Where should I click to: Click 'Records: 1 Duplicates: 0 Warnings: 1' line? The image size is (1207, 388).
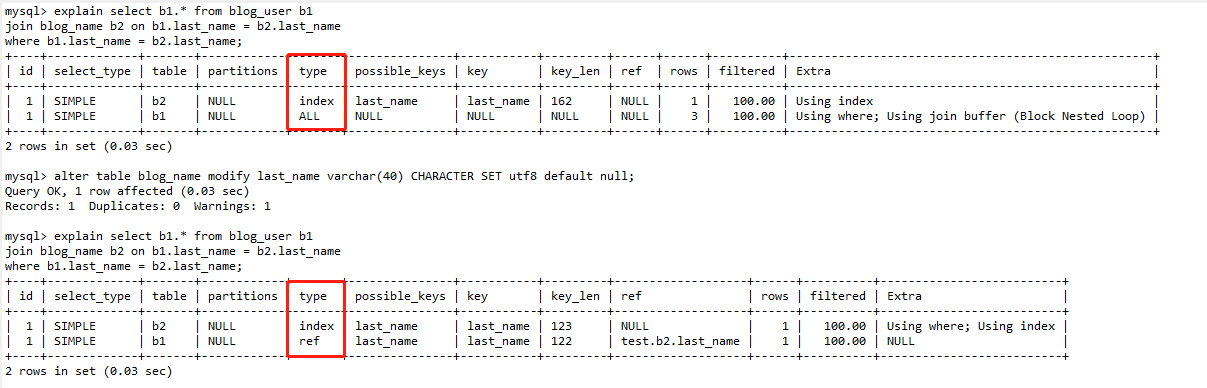[138, 206]
